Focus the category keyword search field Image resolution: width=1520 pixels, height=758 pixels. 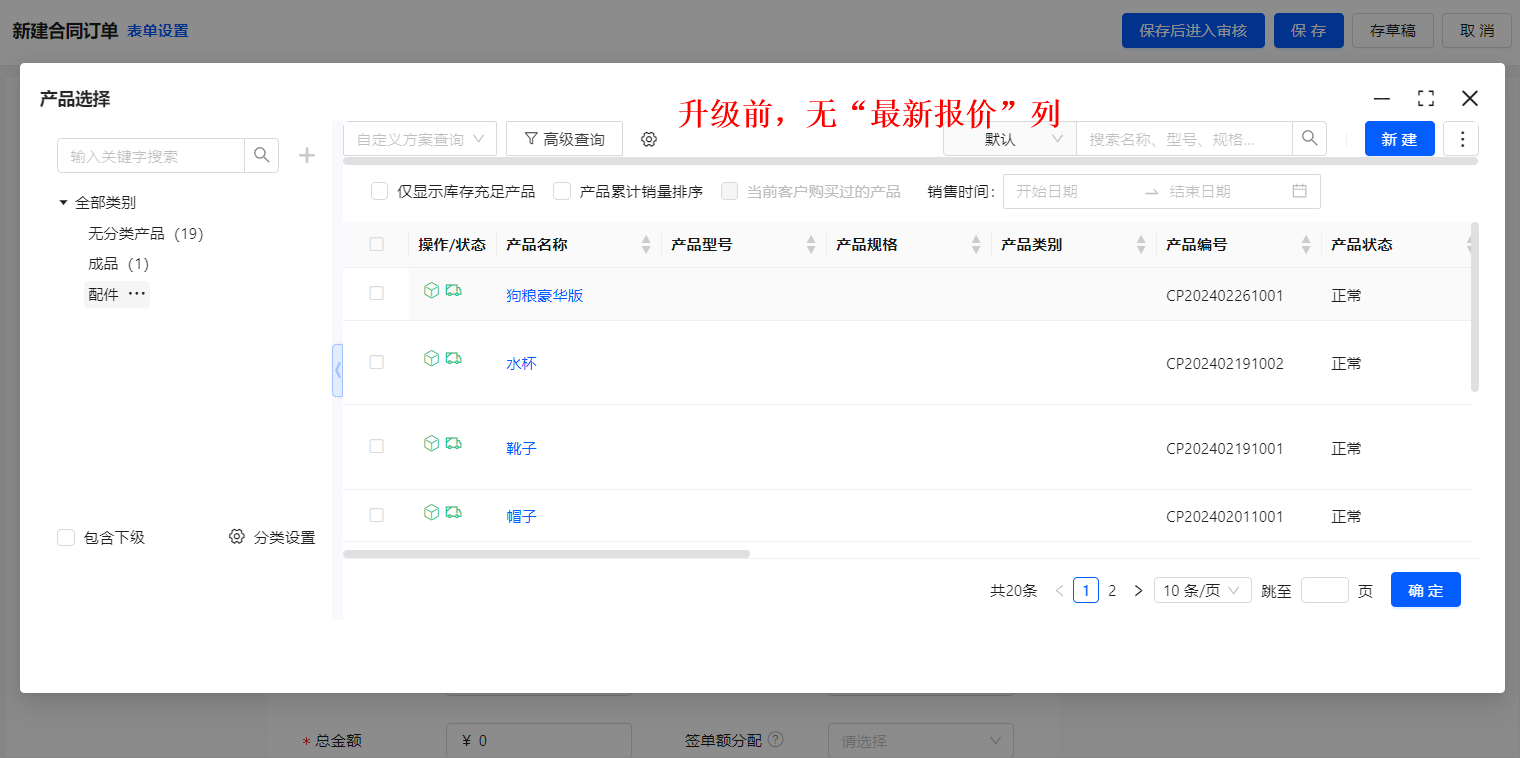click(151, 155)
